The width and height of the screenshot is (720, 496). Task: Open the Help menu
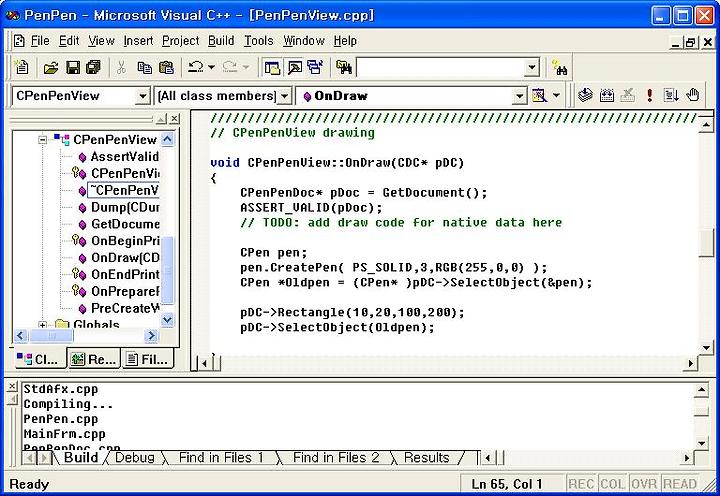(345, 41)
